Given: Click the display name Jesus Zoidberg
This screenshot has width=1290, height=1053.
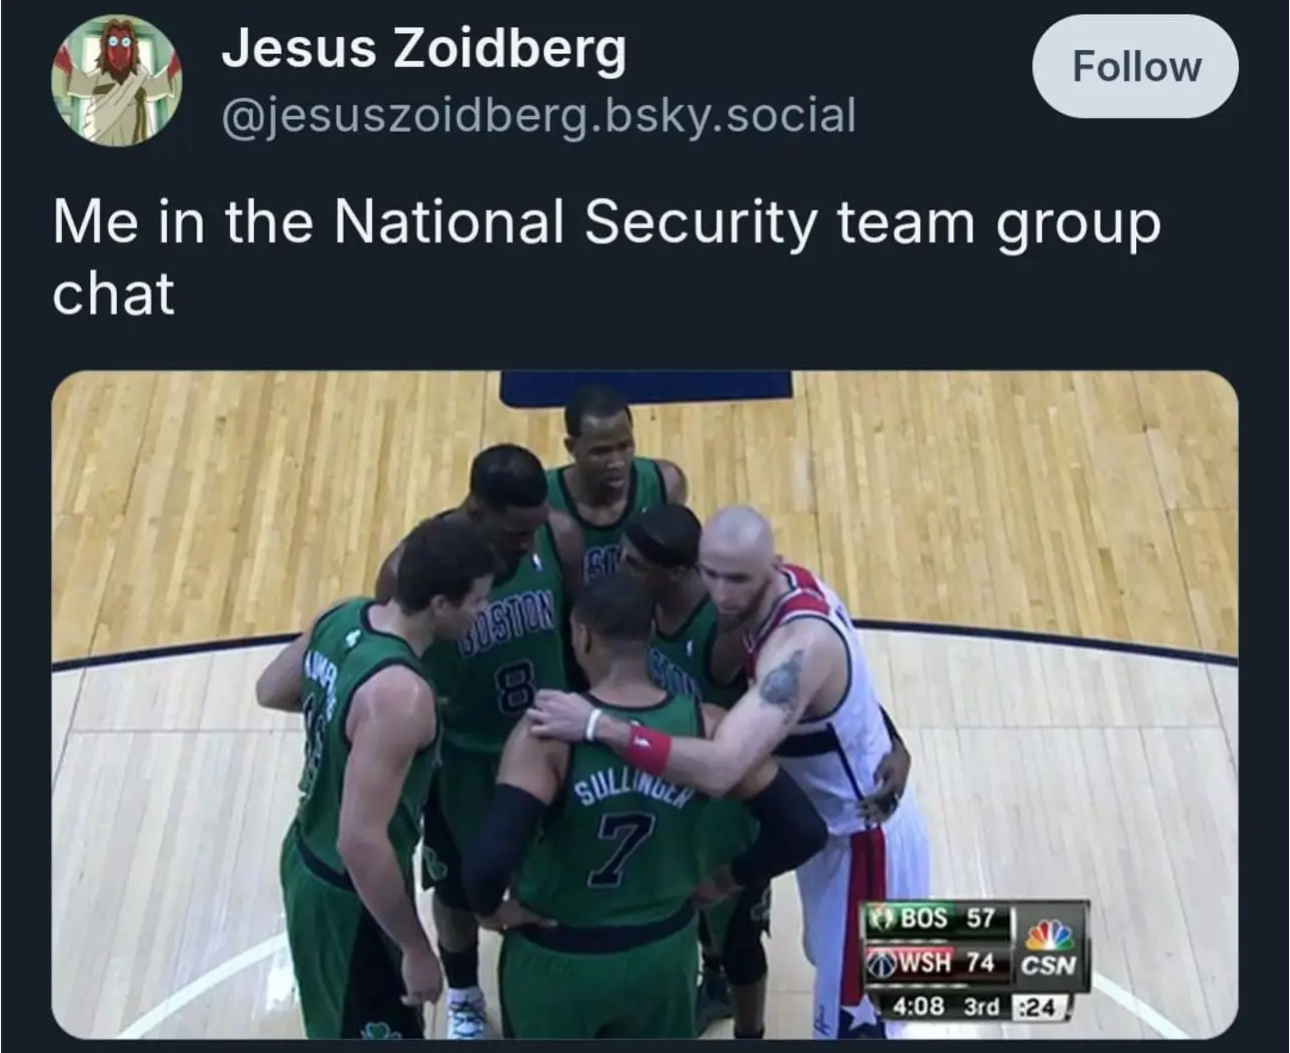Looking at the screenshot, I should click(x=424, y=48).
